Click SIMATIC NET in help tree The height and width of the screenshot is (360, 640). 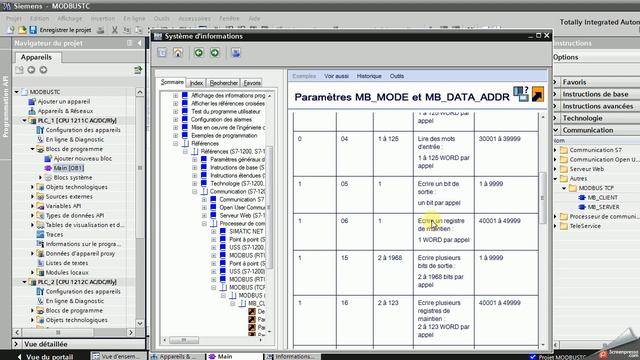(246, 231)
